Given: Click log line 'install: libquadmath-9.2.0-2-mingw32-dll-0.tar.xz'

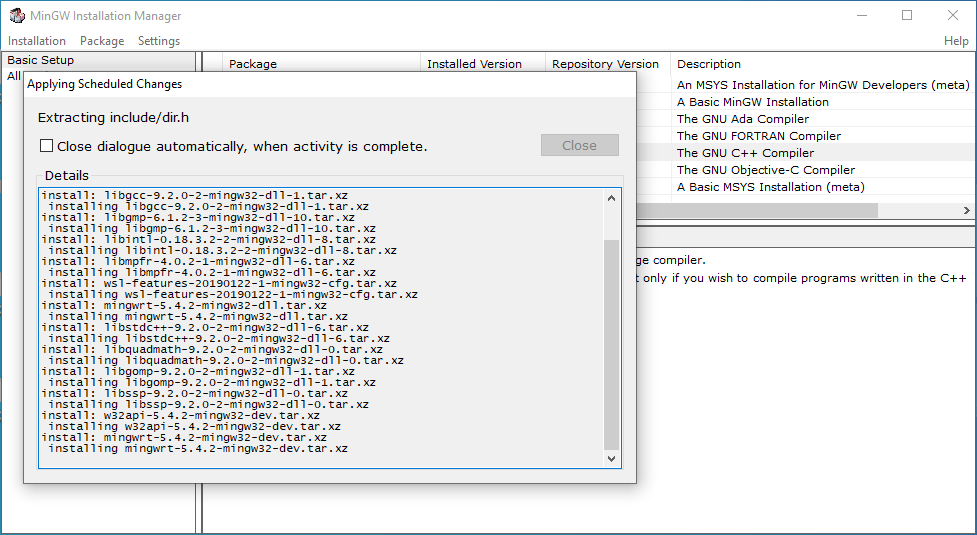Looking at the screenshot, I should (x=212, y=349).
